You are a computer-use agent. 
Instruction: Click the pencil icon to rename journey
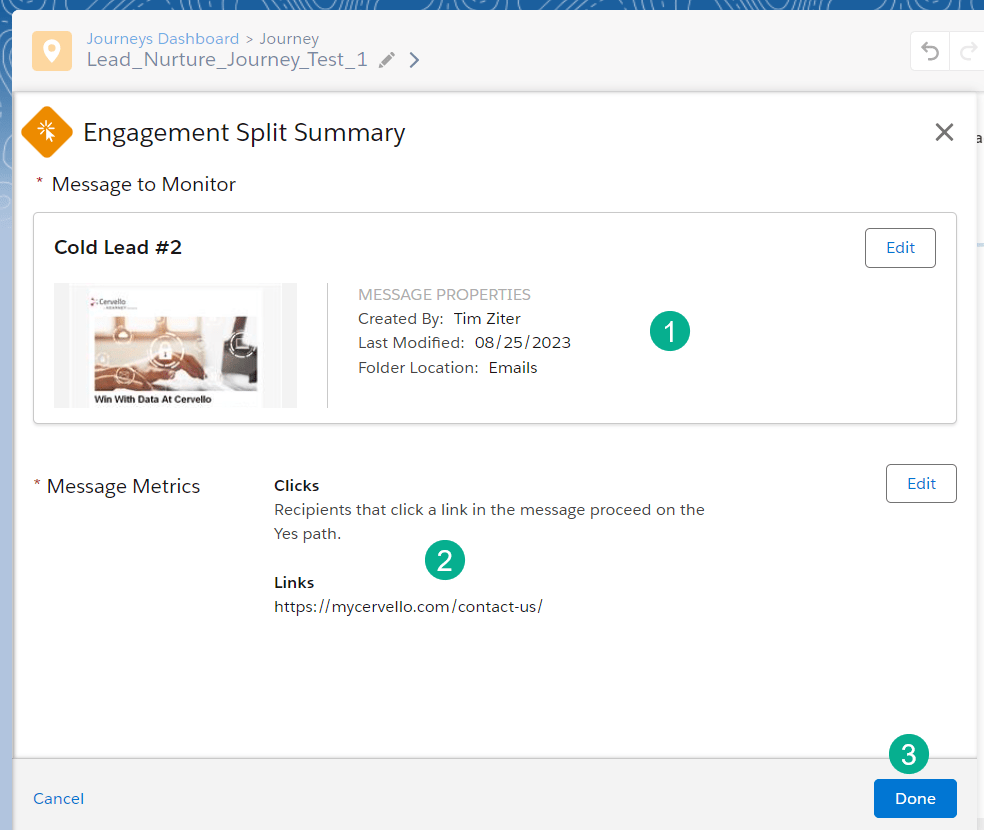387,60
